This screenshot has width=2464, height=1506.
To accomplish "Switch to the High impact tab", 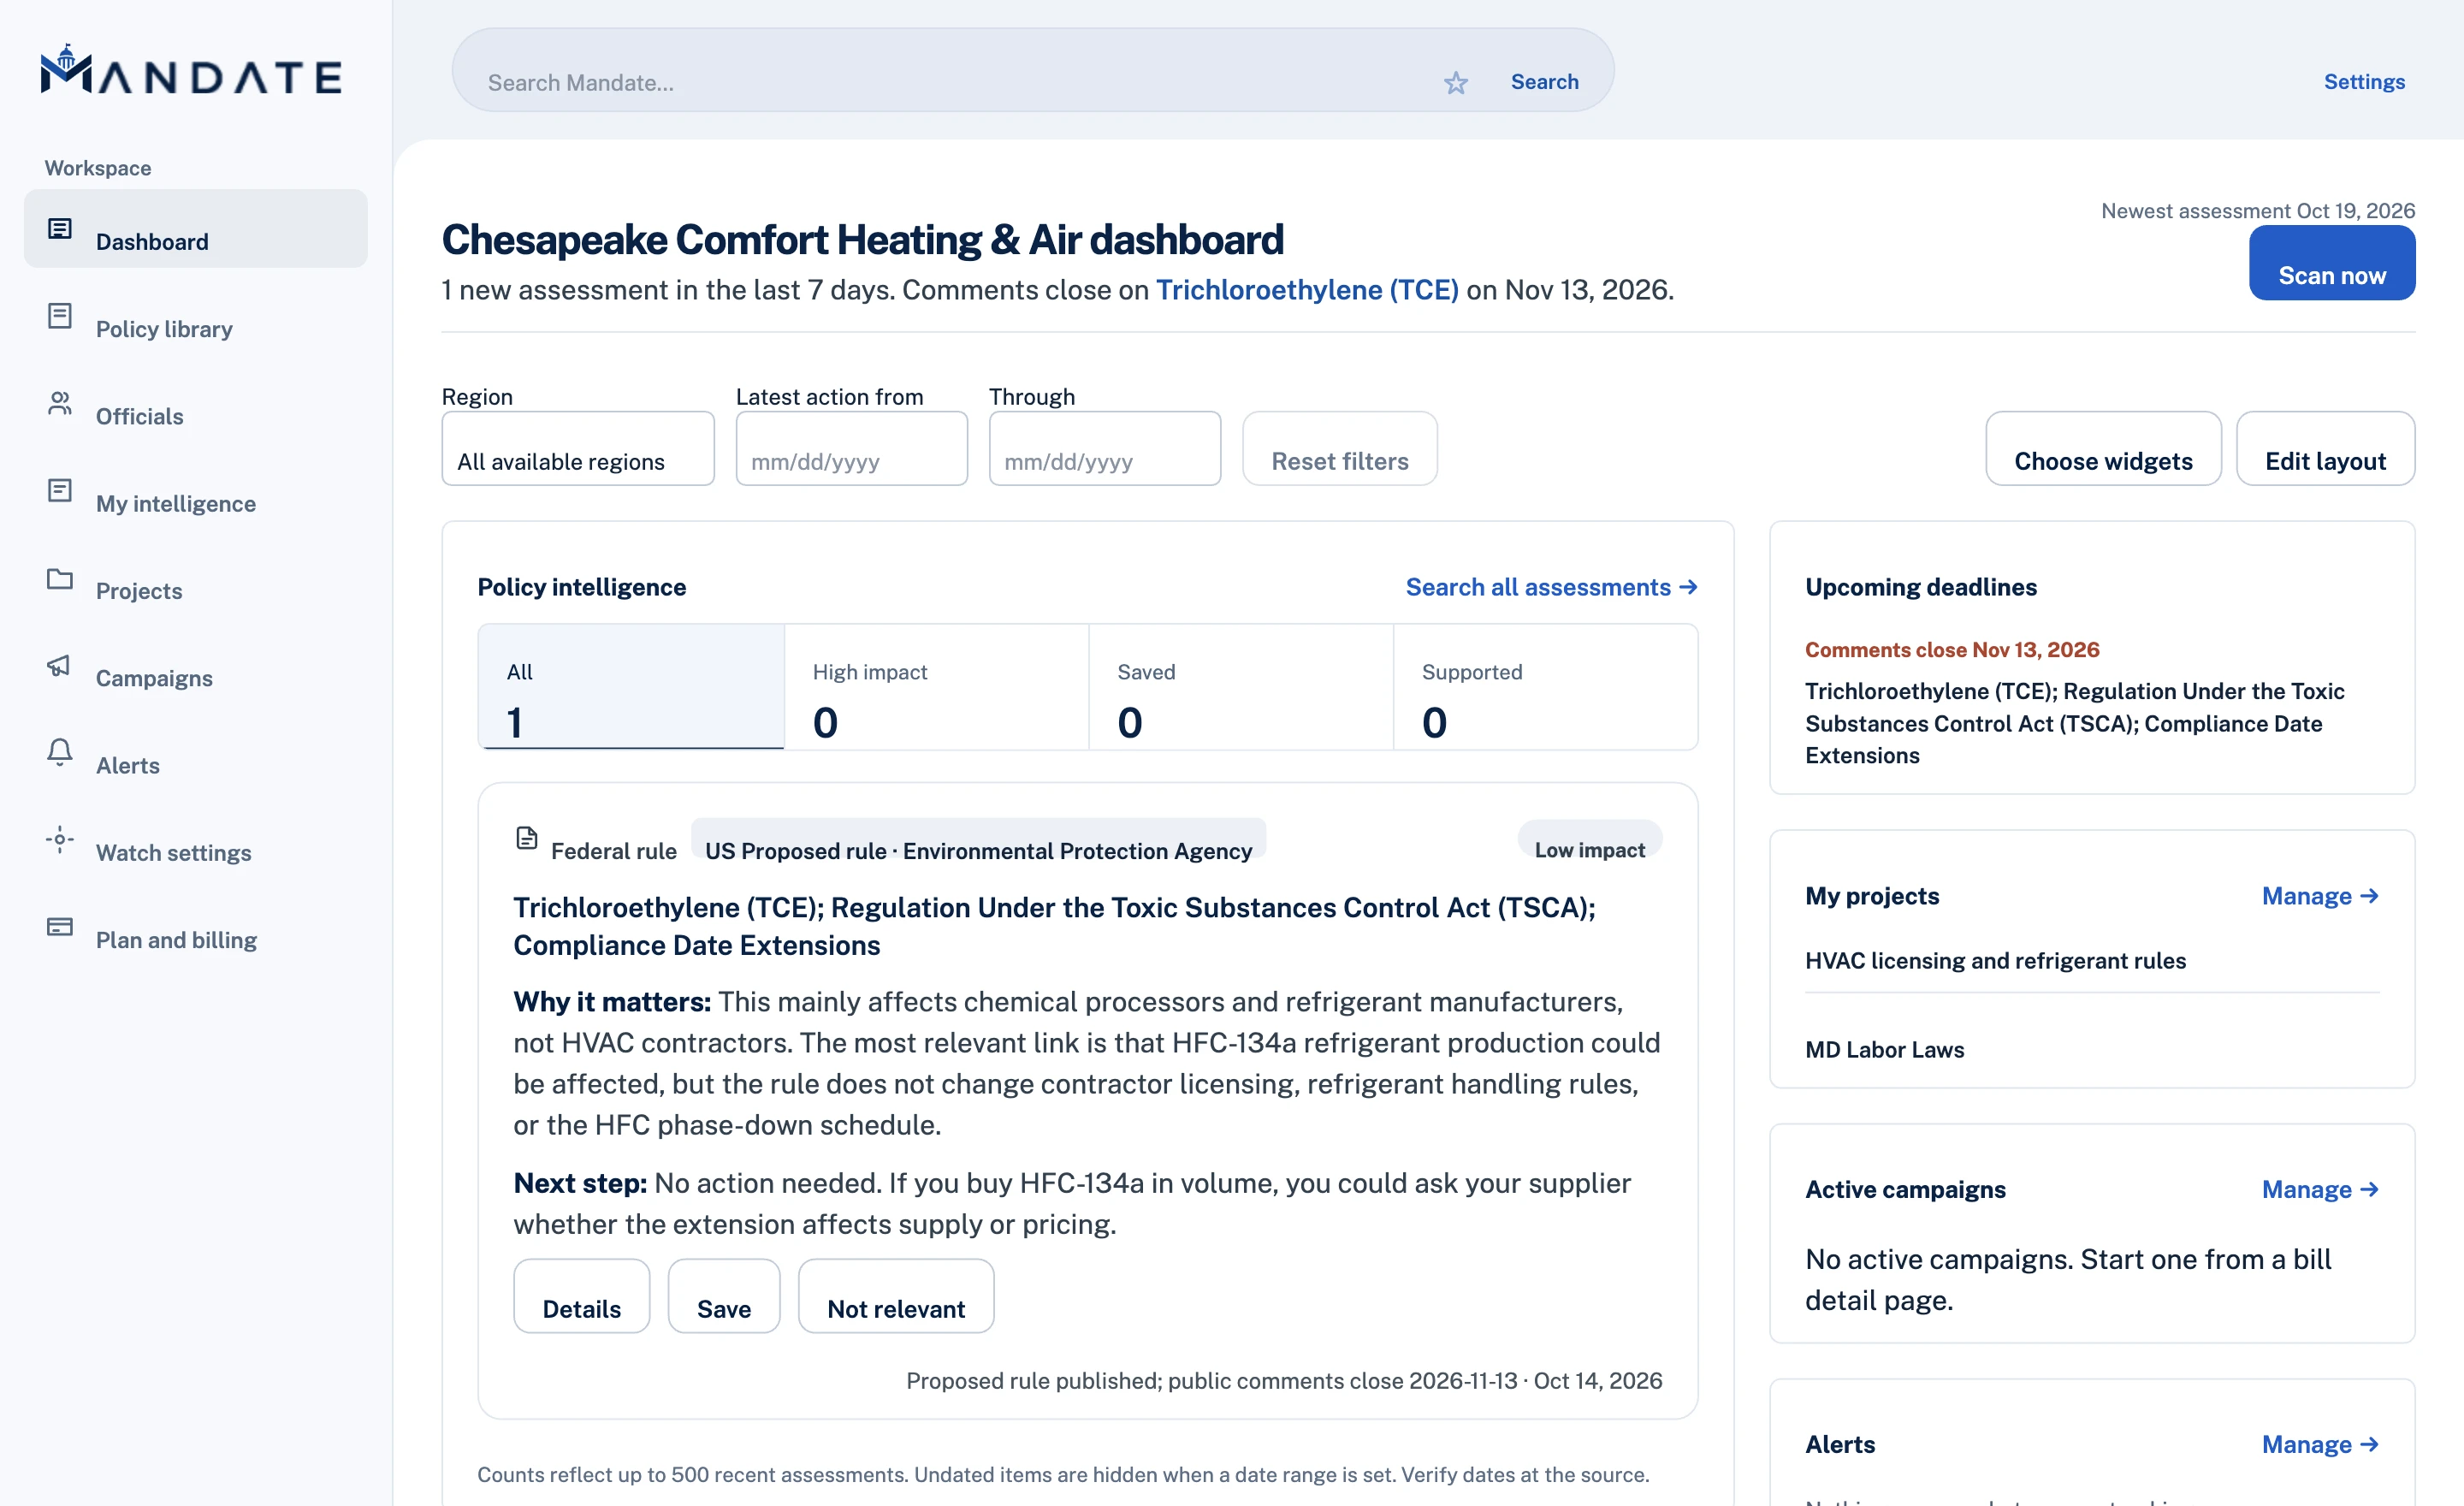I will pyautogui.click(x=936, y=687).
